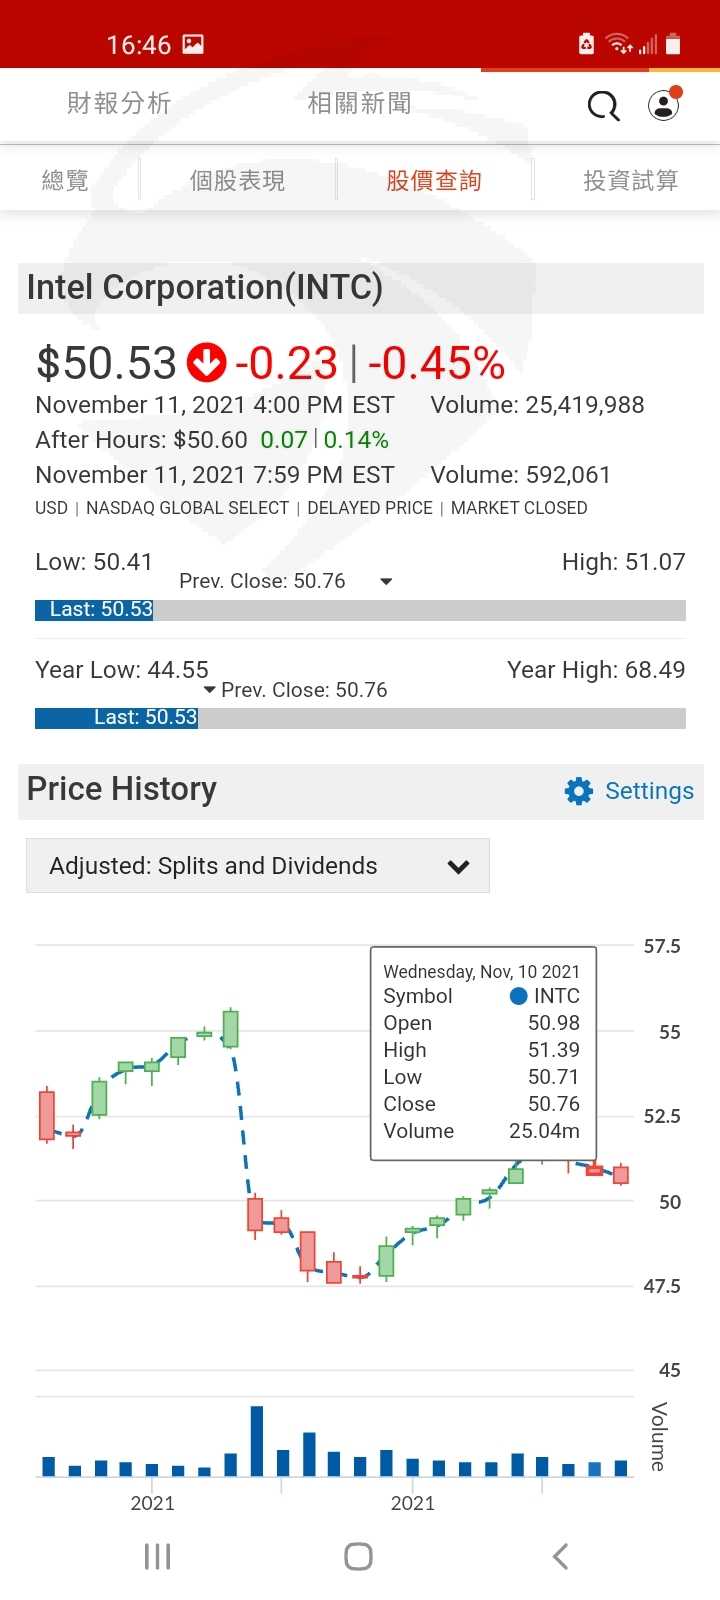
Task: Tap the day range Last: 50.53 bar
Action: [94, 610]
